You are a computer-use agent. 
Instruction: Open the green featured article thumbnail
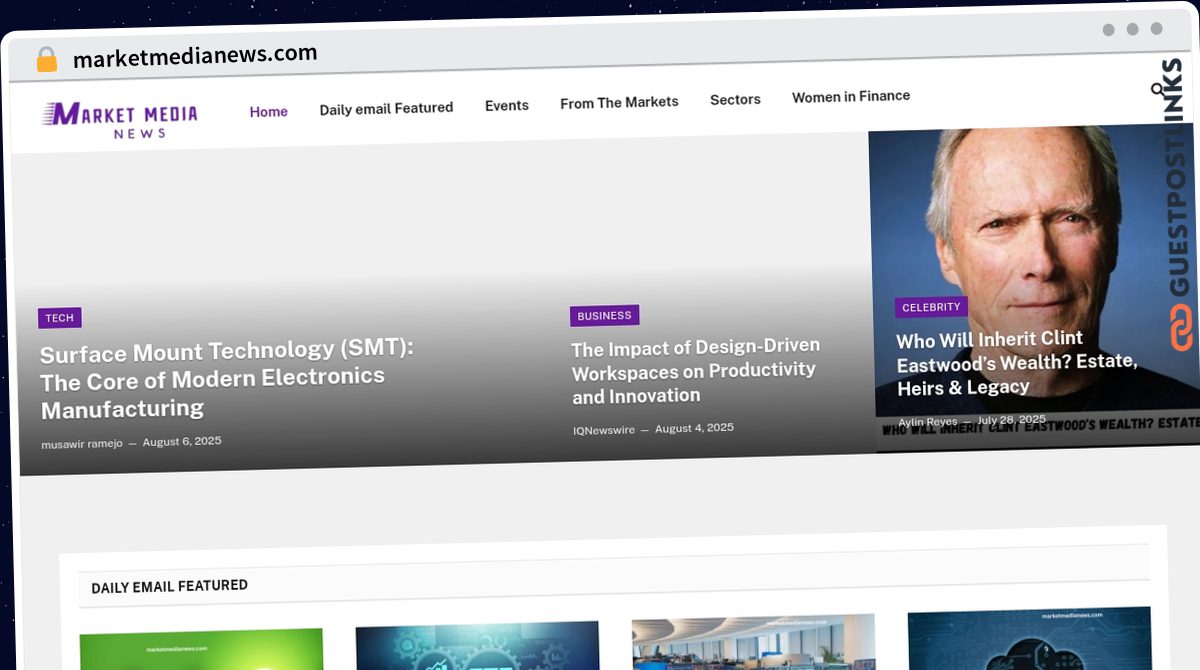point(201,648)
